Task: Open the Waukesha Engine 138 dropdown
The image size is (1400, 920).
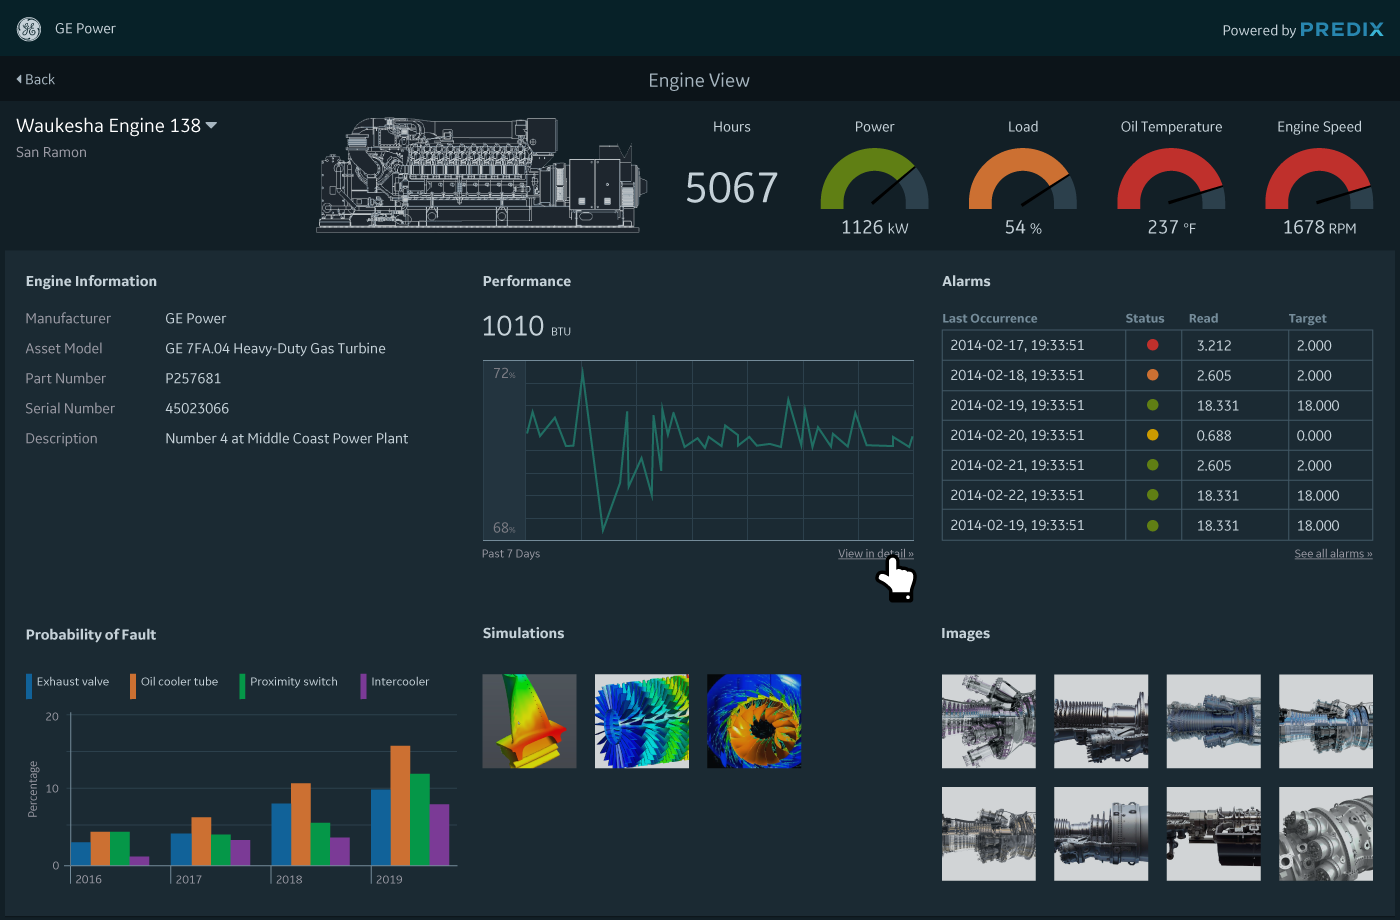Action: click(x=116, y=125)
